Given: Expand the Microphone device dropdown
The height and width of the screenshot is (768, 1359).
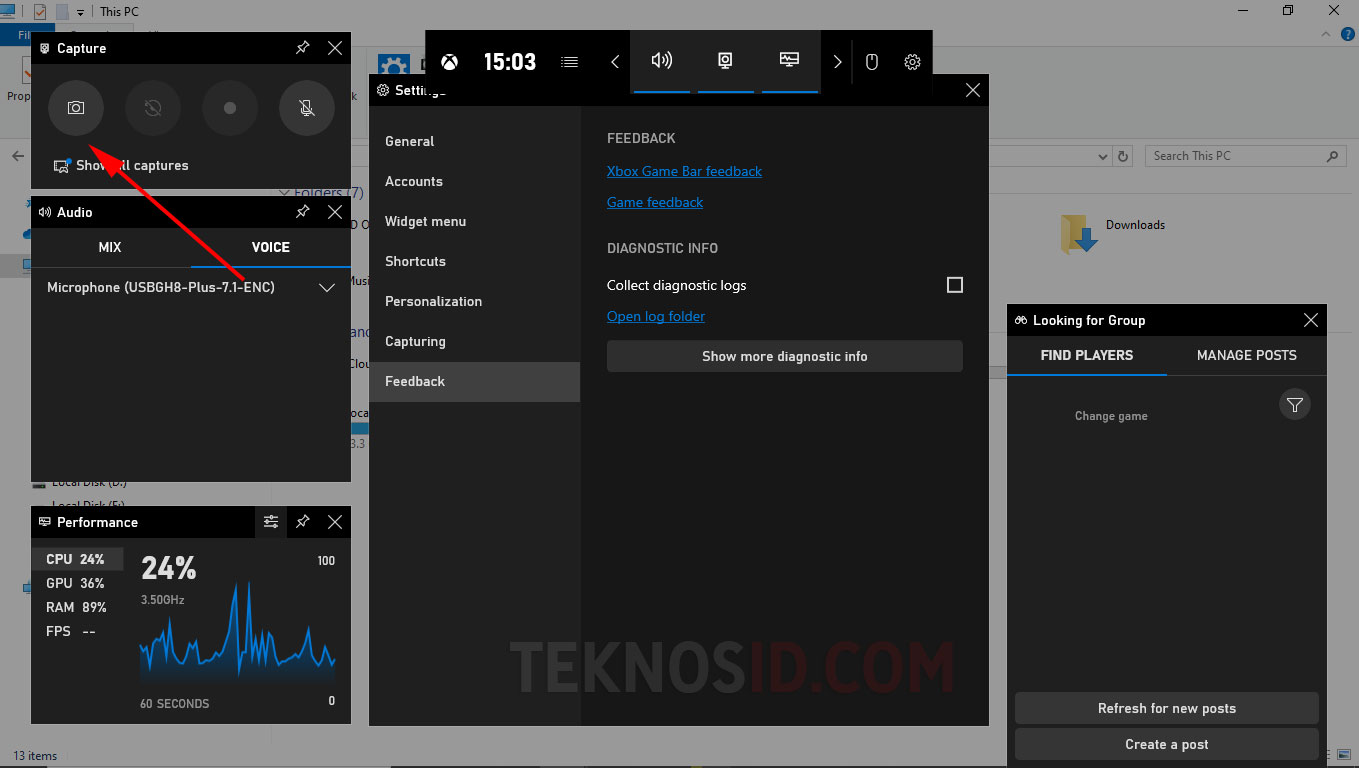Looking at the screenshot, I should (x=326, y=287).
